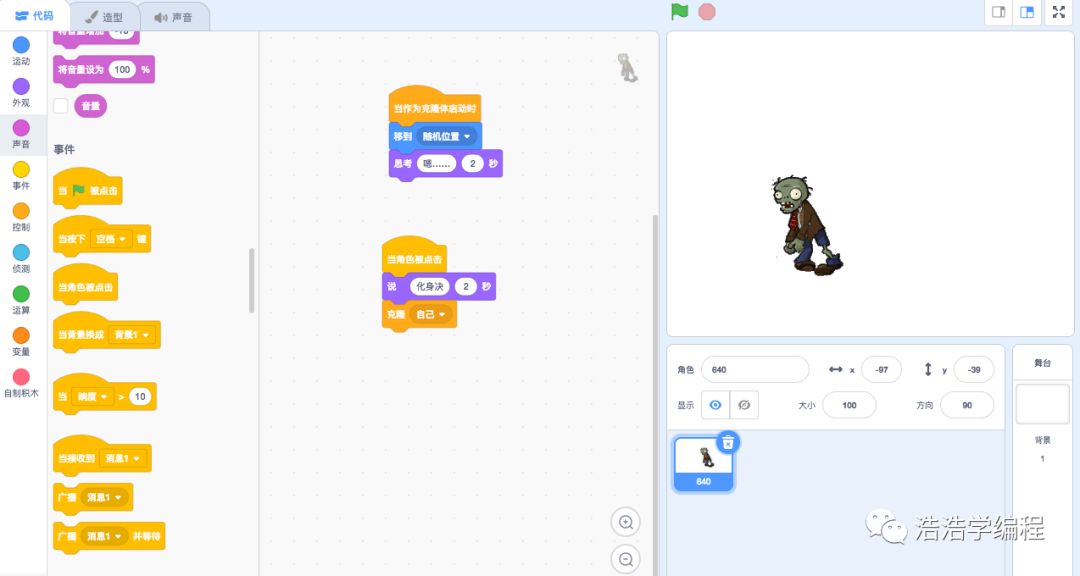The height and width of the screenshot is (576, 1080).
Task: Select the 侦测 block category
Action: click(21, 259)
